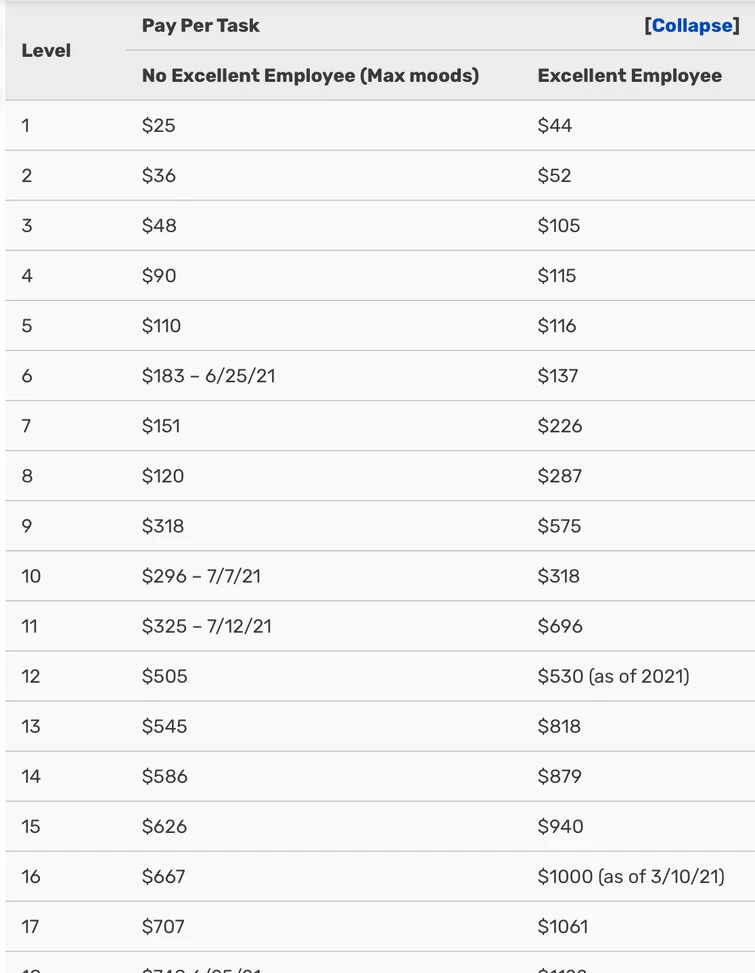
Task: Click the $696 pay cell
Action: (x=560, y=626)
